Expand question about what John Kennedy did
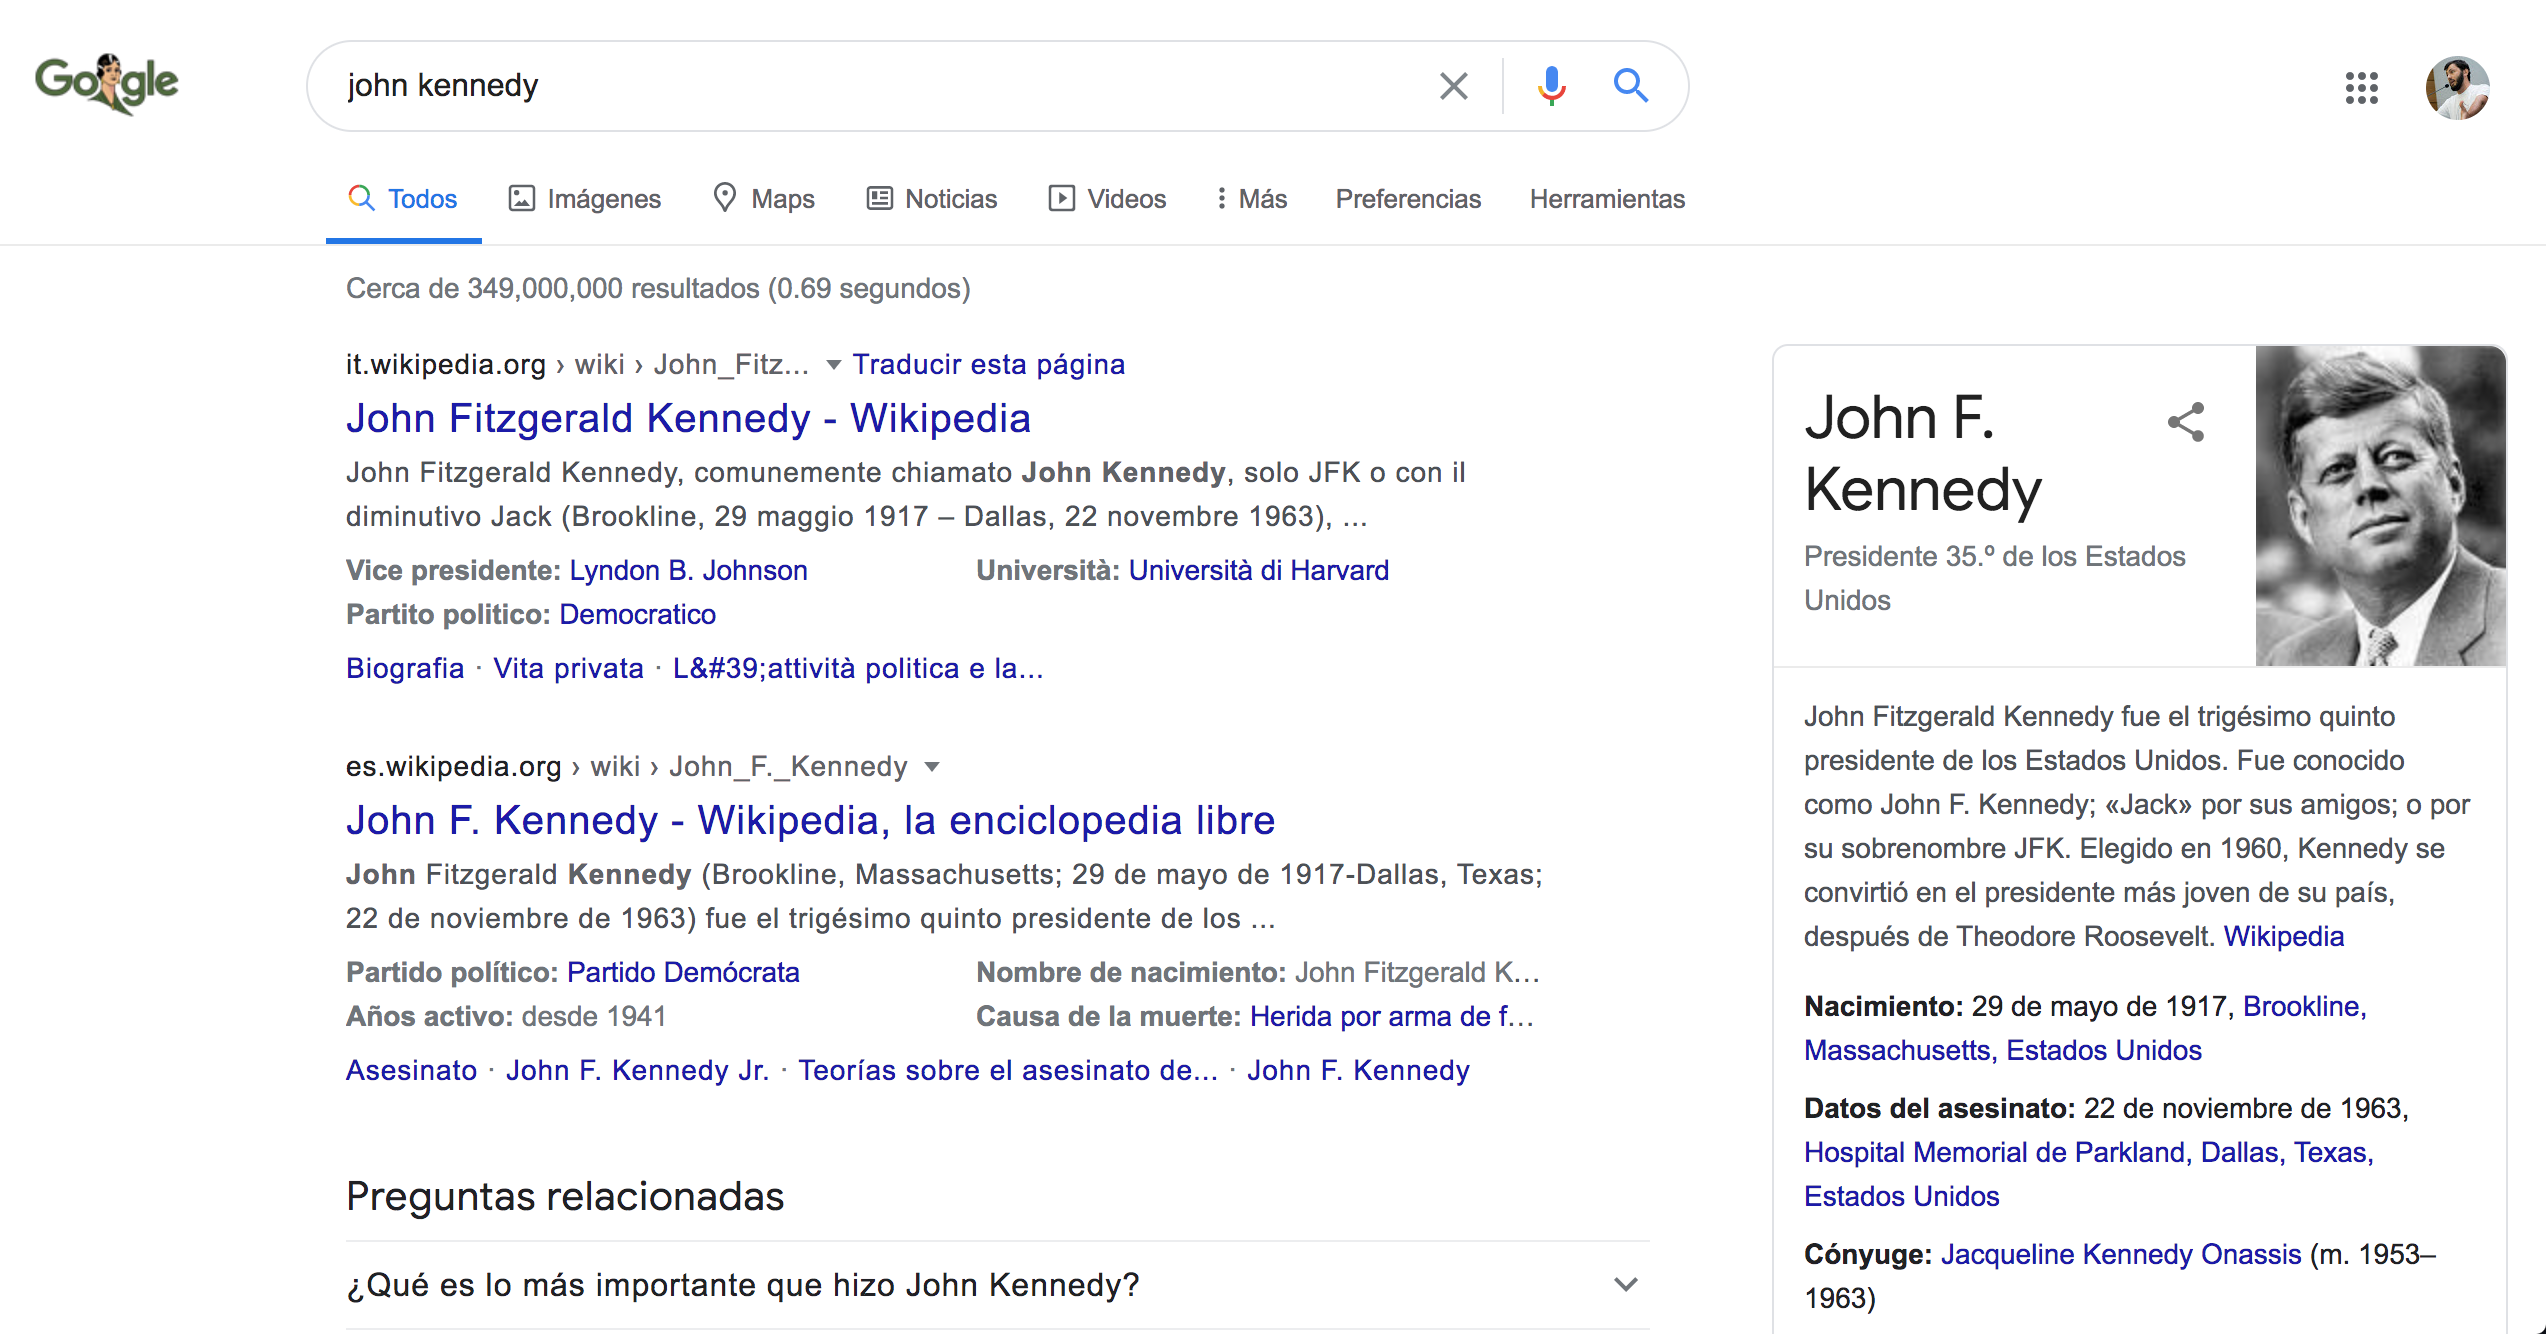This screenshot has width=2546, height=1334. point(997,1285)
